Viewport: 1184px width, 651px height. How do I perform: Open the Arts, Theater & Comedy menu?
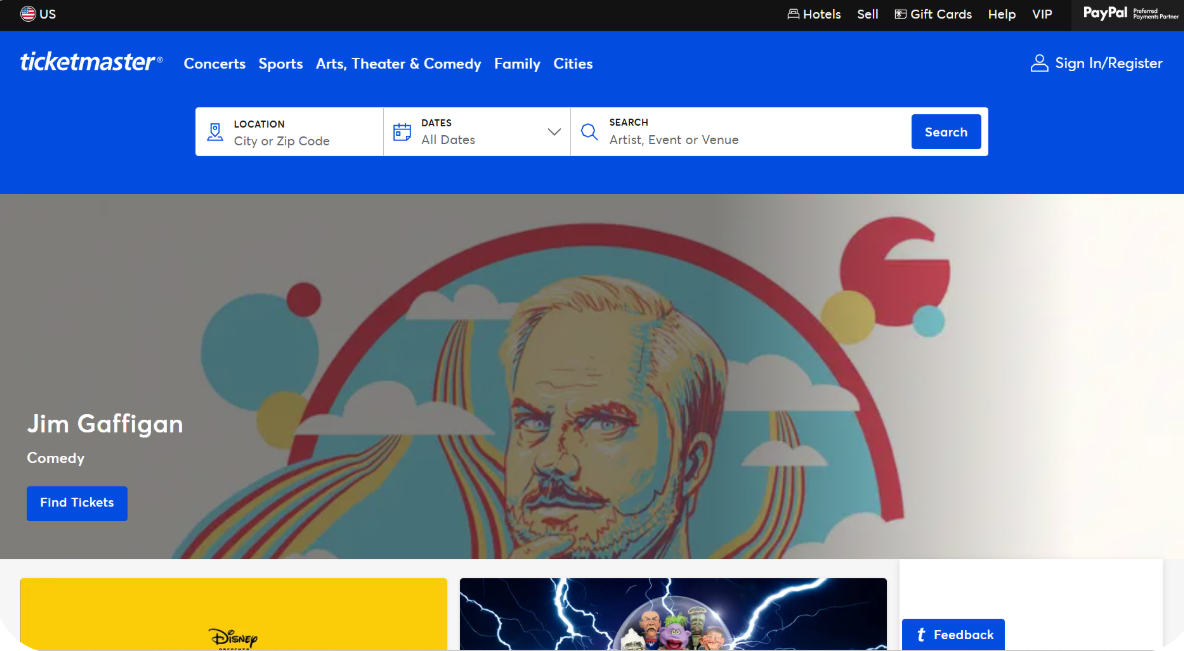(398, 63)
